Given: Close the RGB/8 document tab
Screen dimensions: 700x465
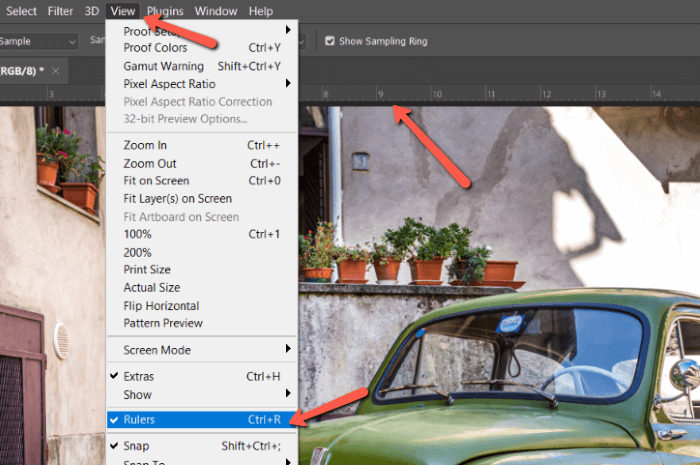Looking at the screenshot, I should pos(56,71).
